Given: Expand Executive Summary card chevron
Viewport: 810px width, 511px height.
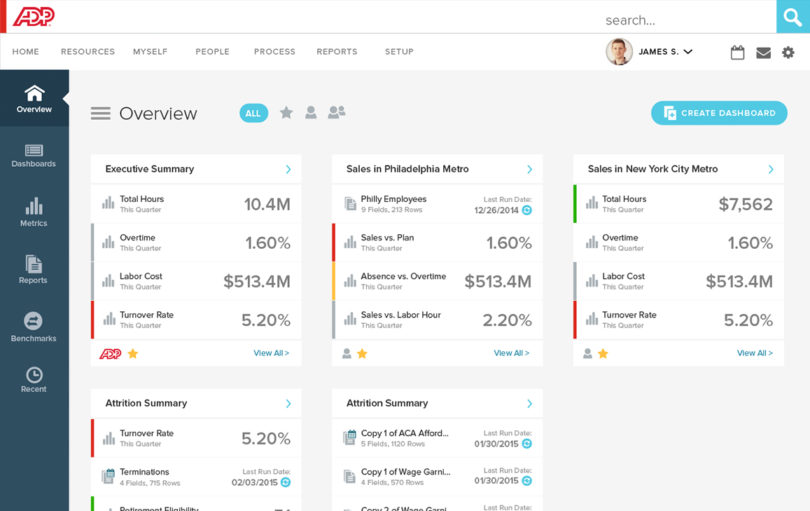Looking at the screenshot, I should [x=288, y=169].
